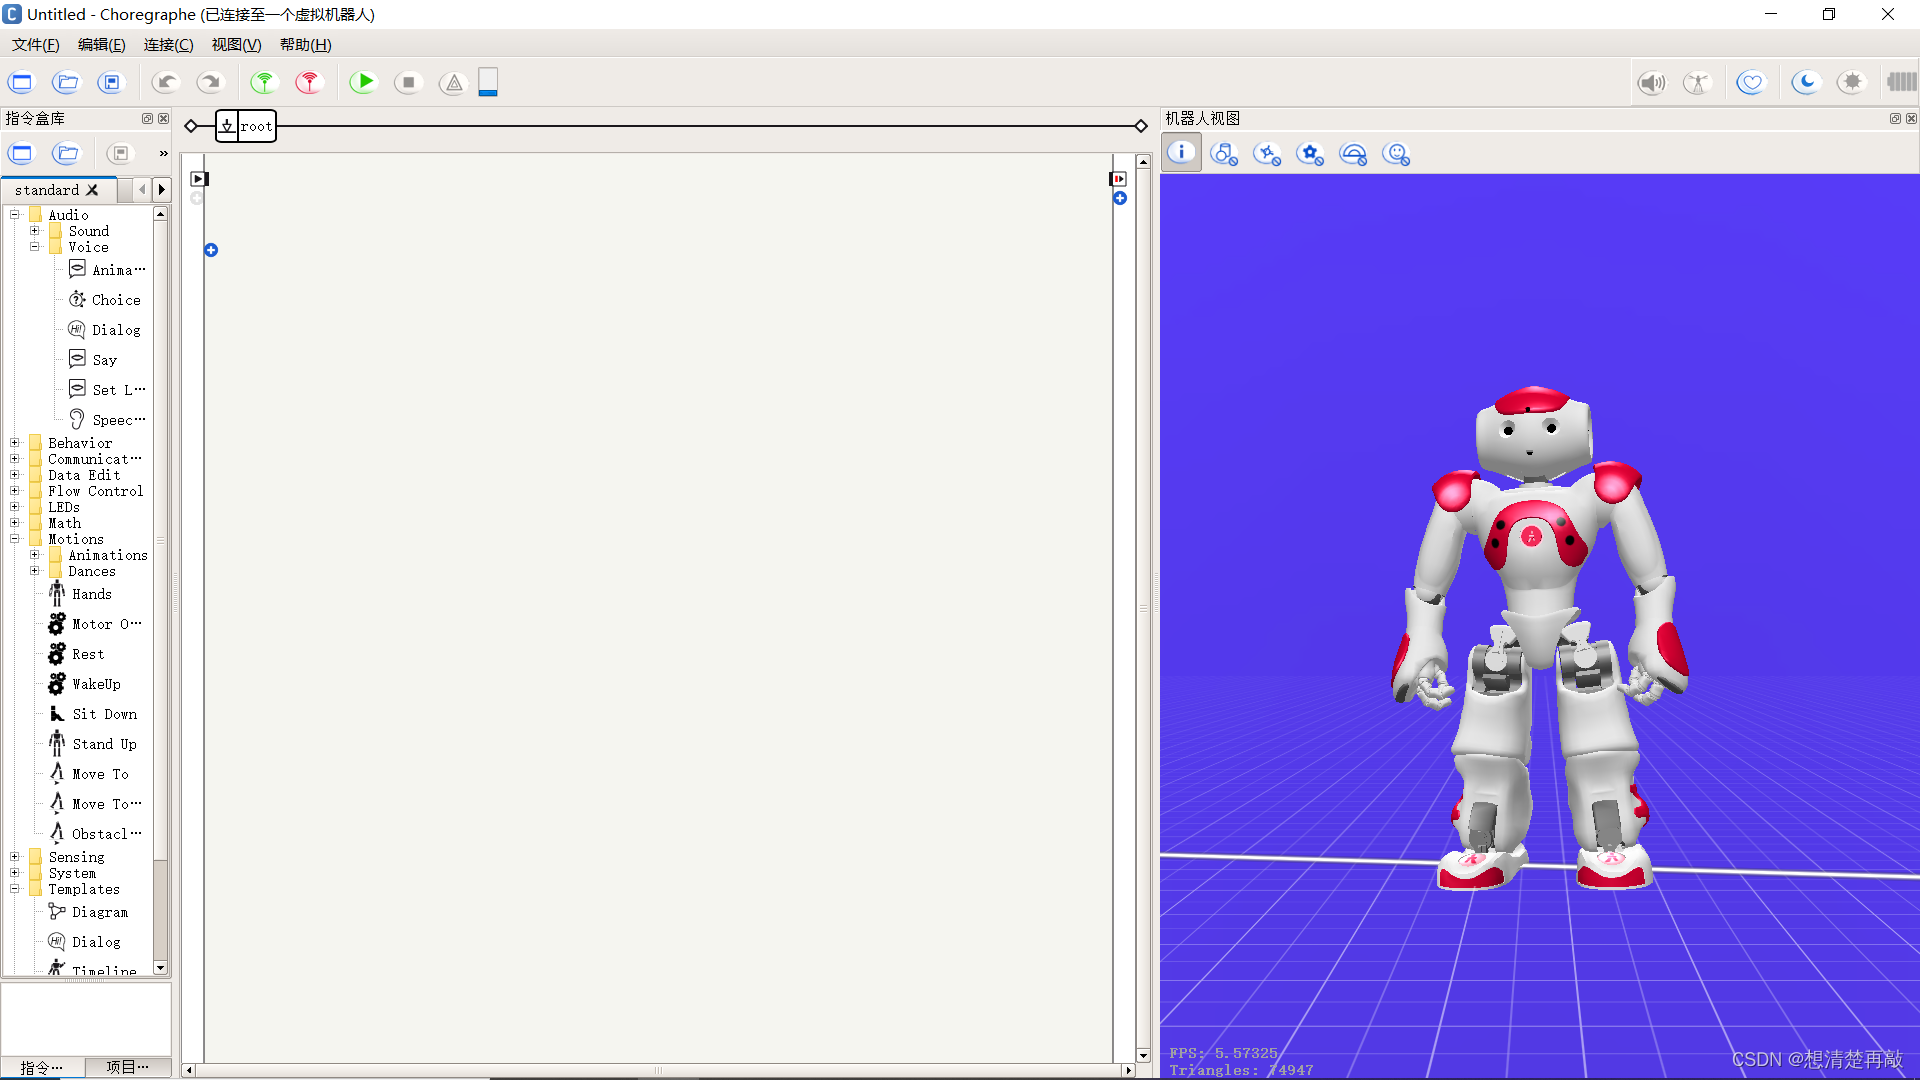Click the battery level indicator icon
This screenshot has width=1920, height=1080.
[1901, 83]
